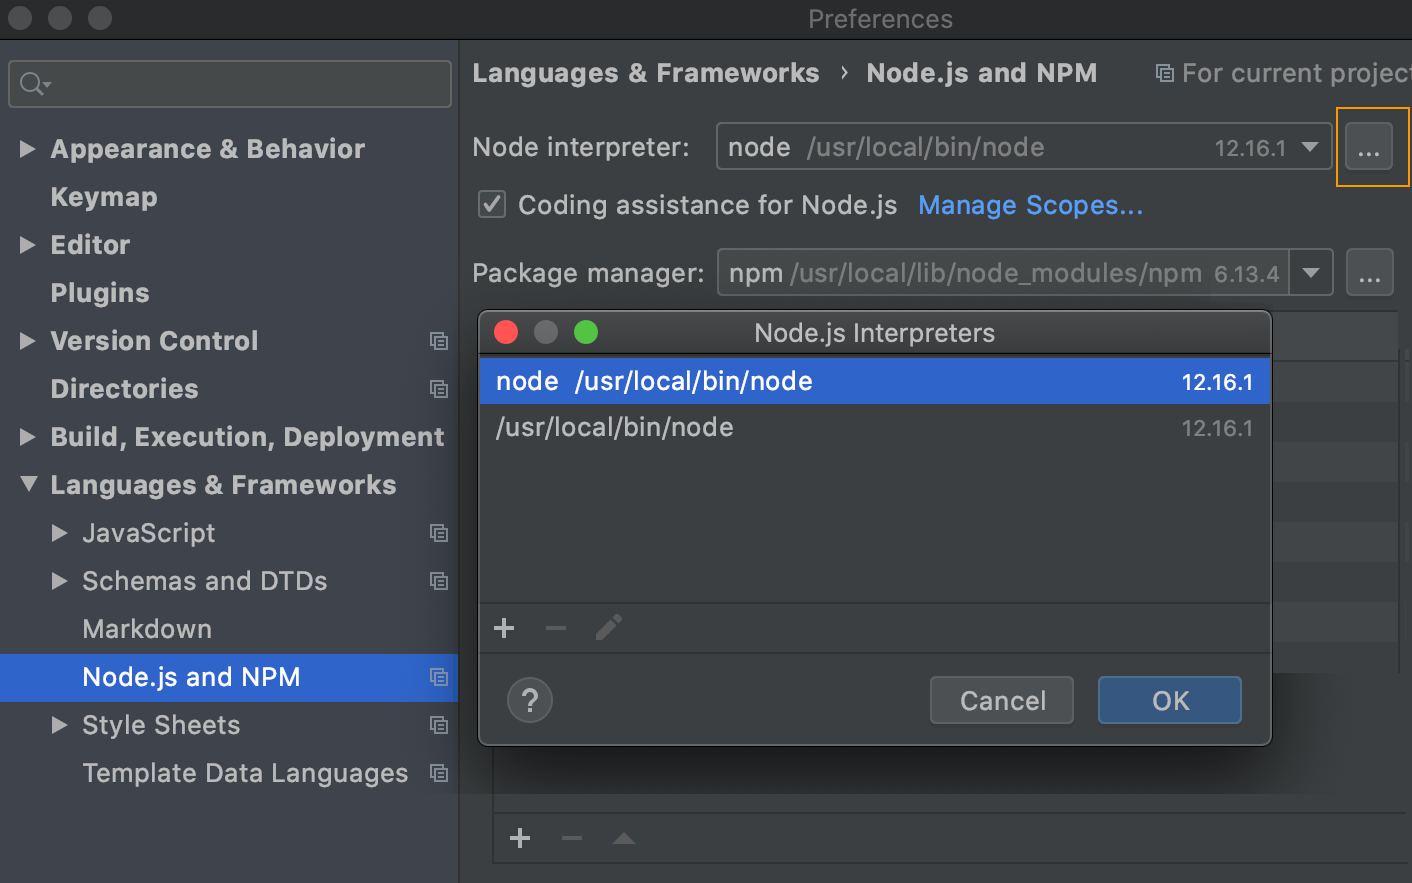This screenshot has height=883, width=1412.
Task: Open the Node interpreter dropdown arrow
Action: (1310, 147)
